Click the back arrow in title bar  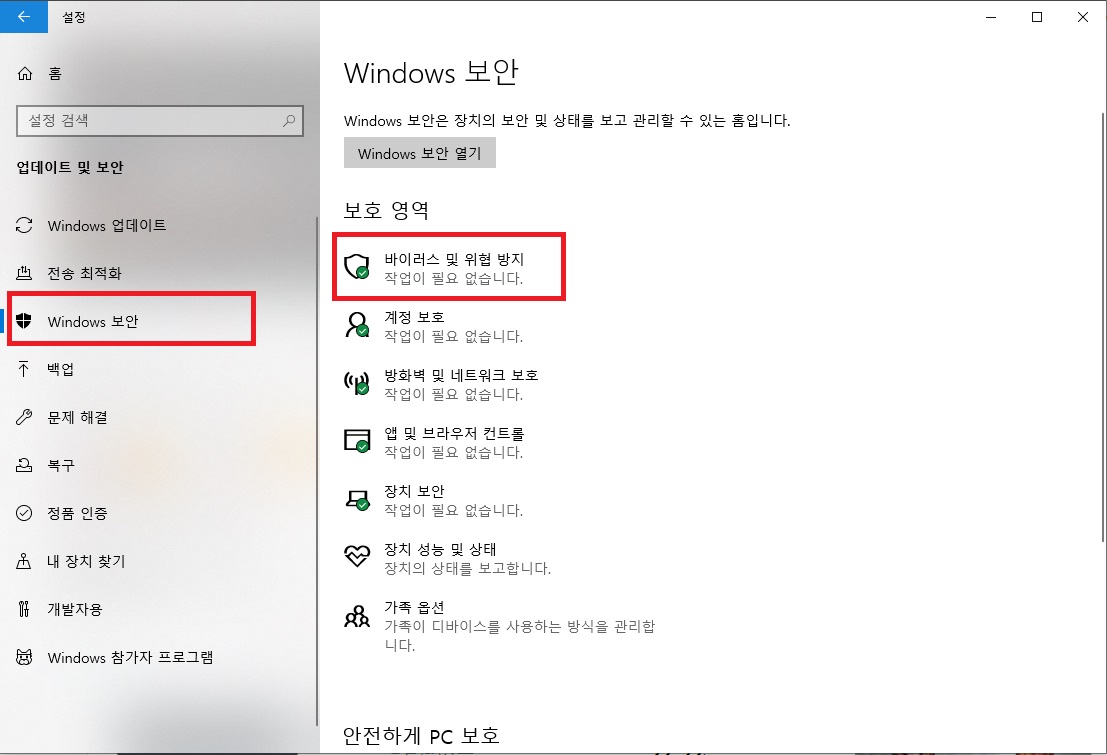(x=23, y=16)
